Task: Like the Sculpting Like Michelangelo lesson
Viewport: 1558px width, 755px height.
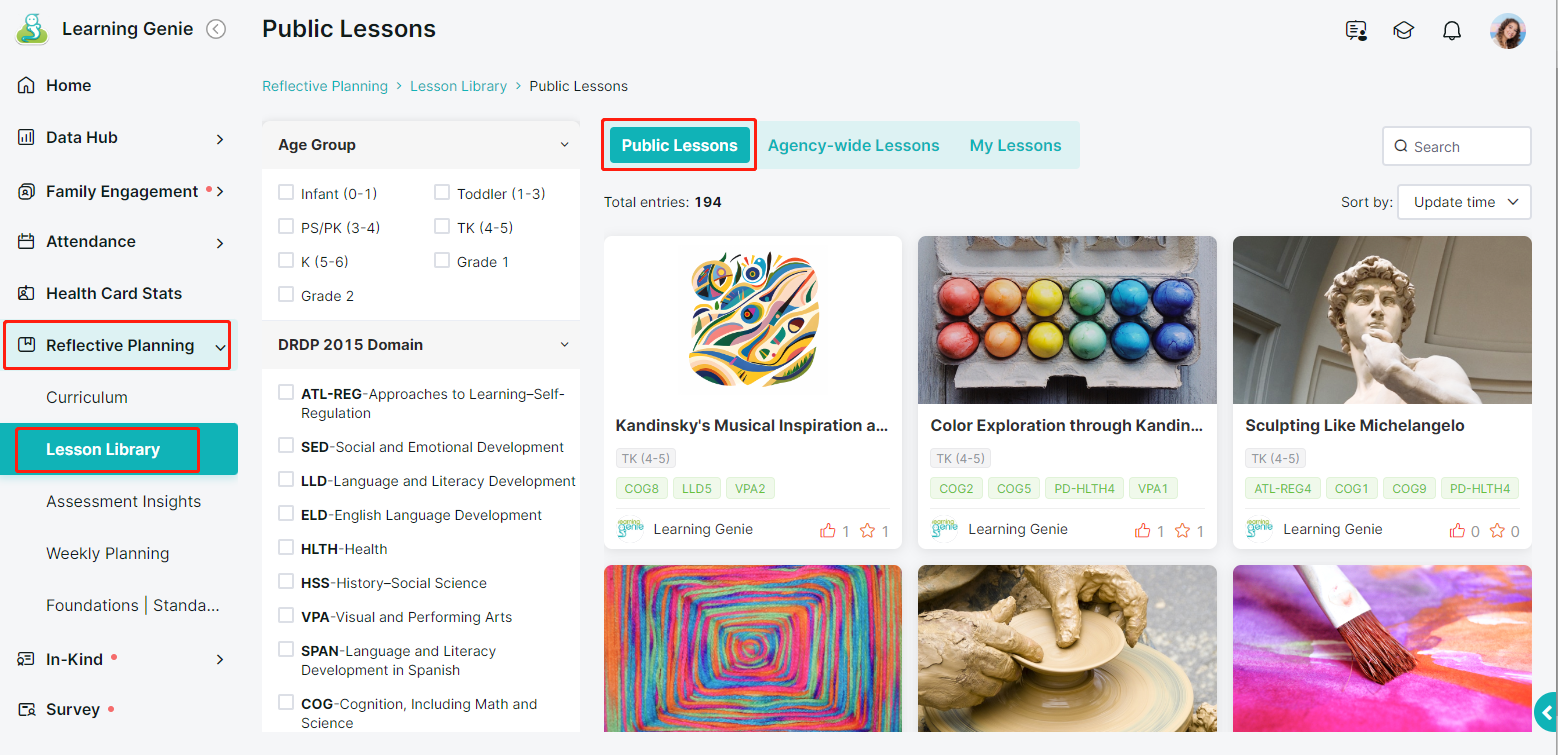Action: click(x=1458, y=531)
